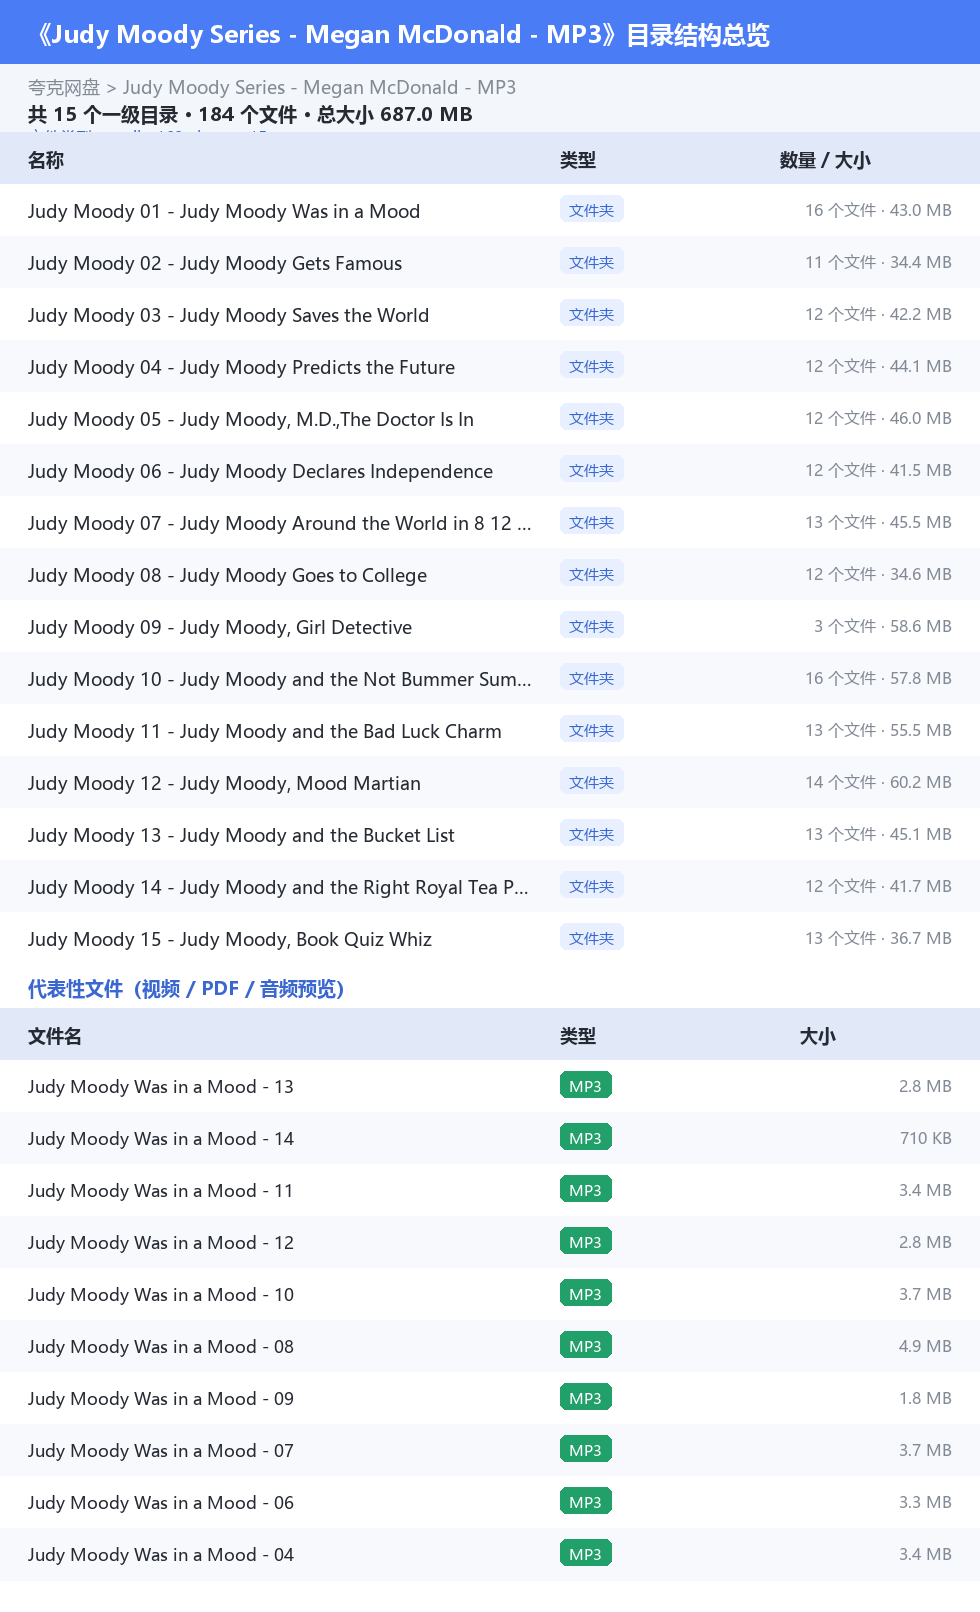This screenshot has height=1612, width=980.
Task: Click the 3 个文件 · 58.6 MB cell
Action: (x=882, y=626)
